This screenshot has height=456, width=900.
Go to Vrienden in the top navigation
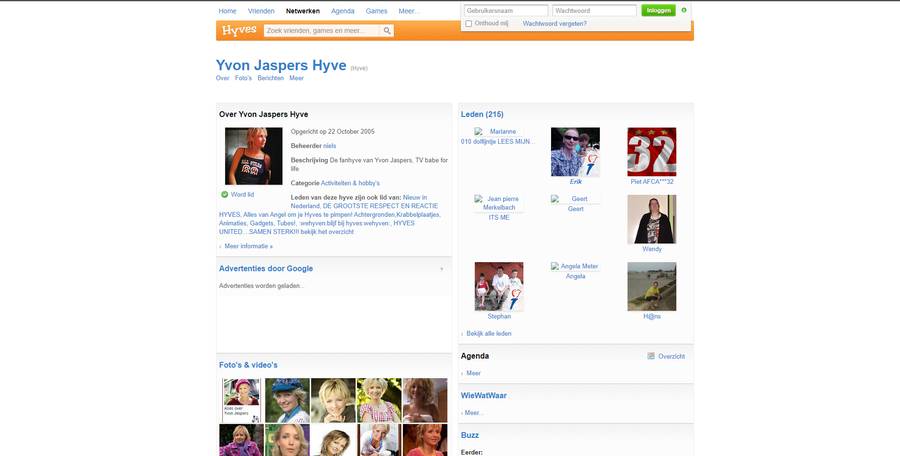pos(261,11)
